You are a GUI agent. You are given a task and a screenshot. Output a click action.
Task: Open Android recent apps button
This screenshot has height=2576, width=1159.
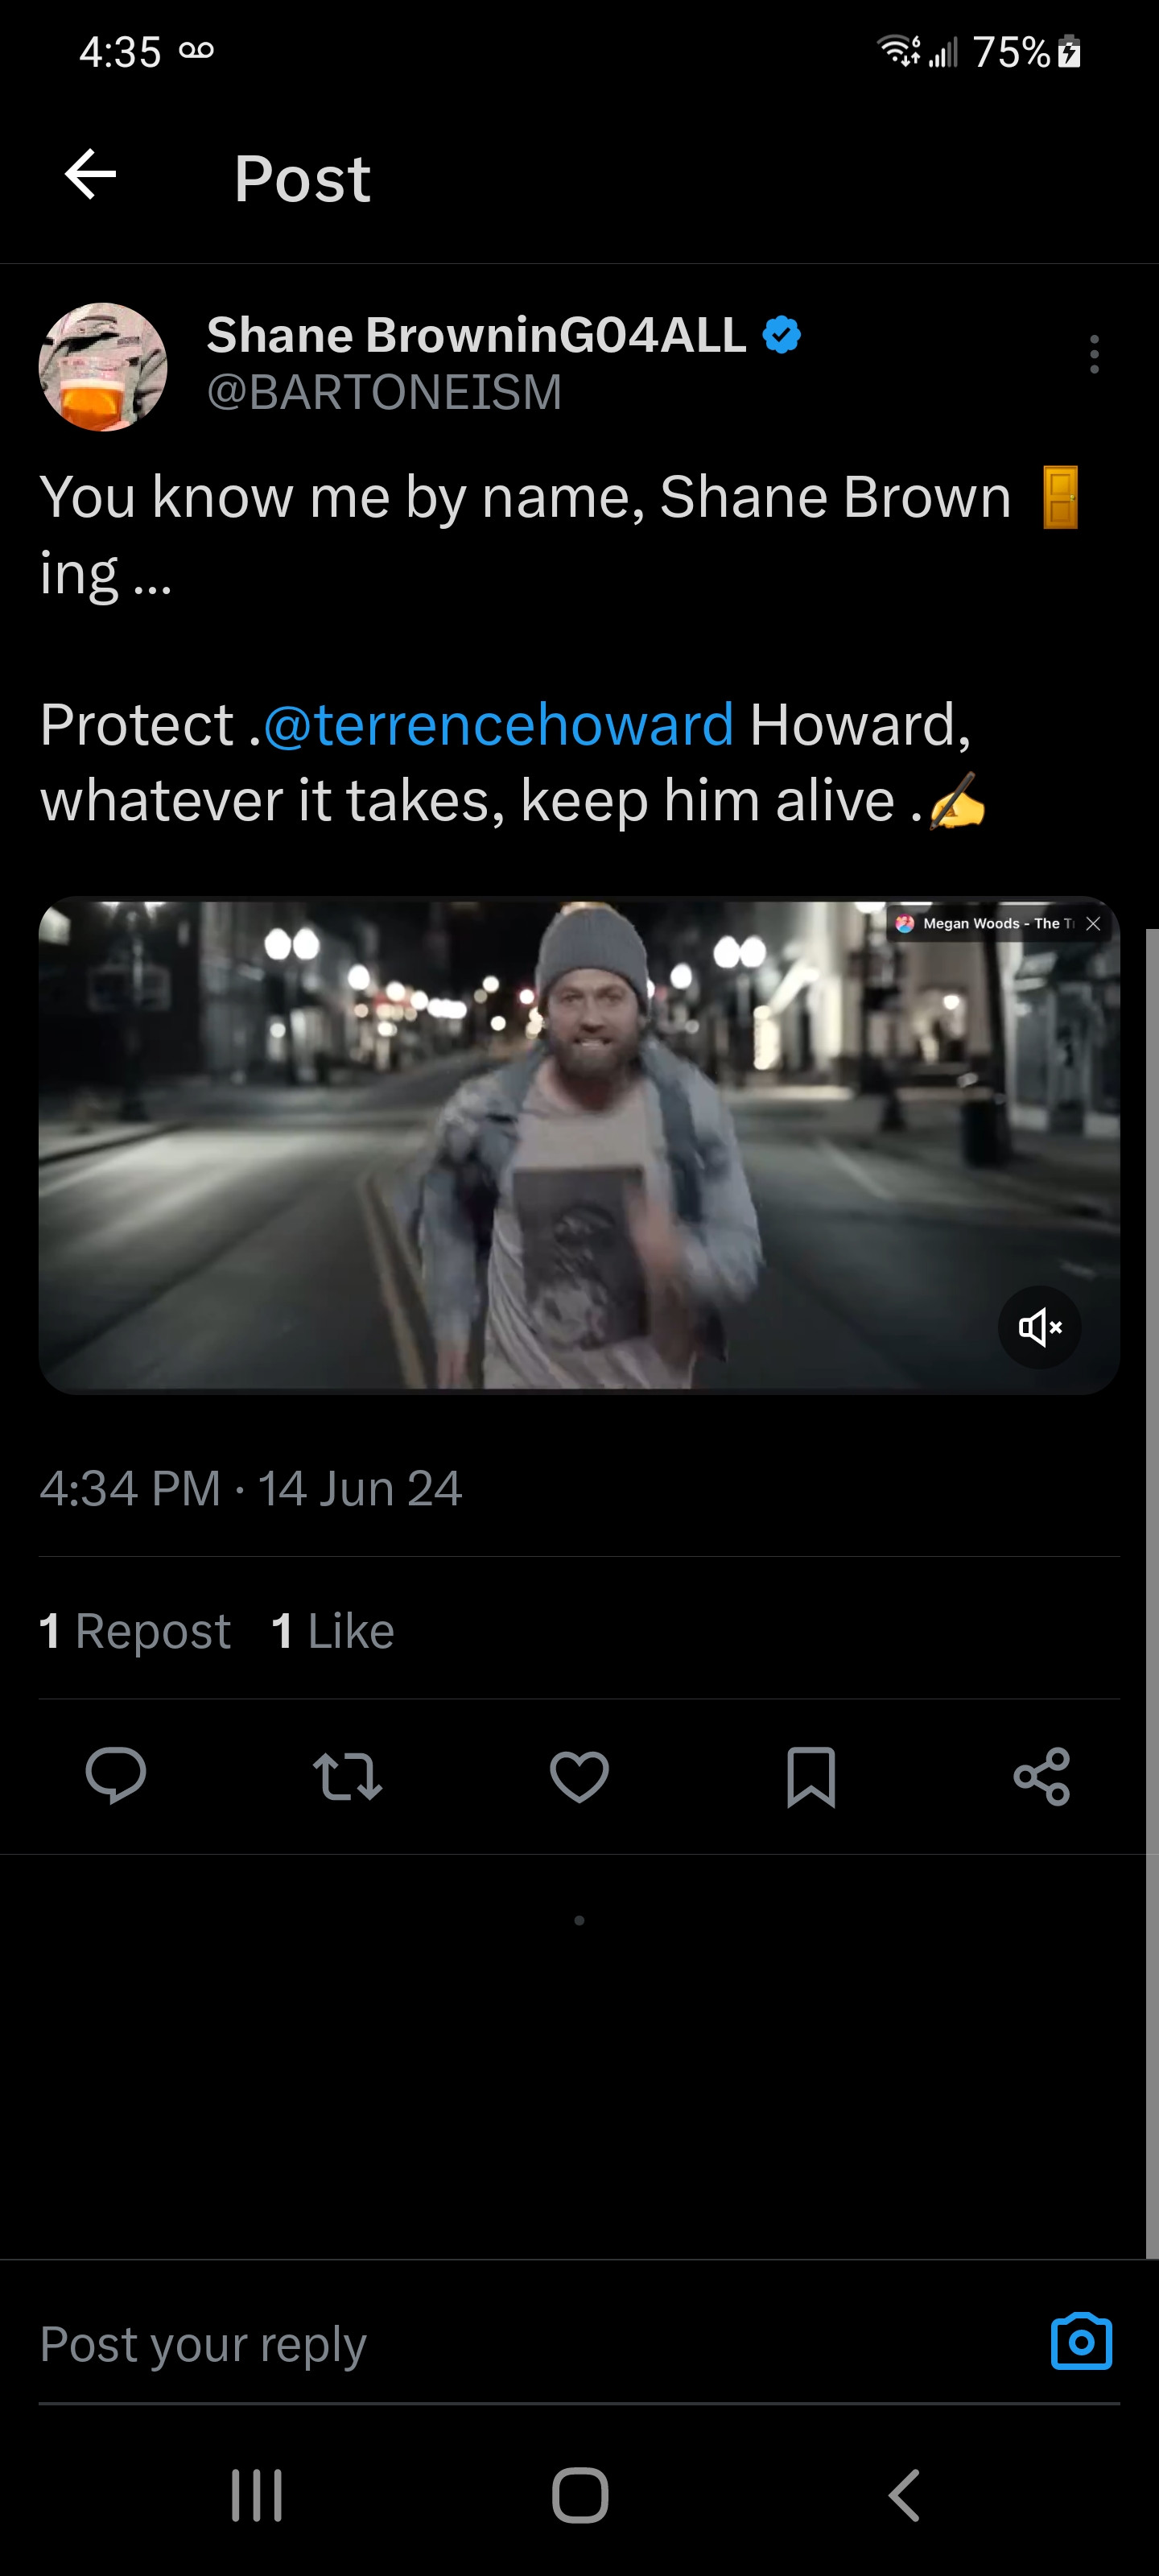pyautogui.click(x=257, y=2495)
